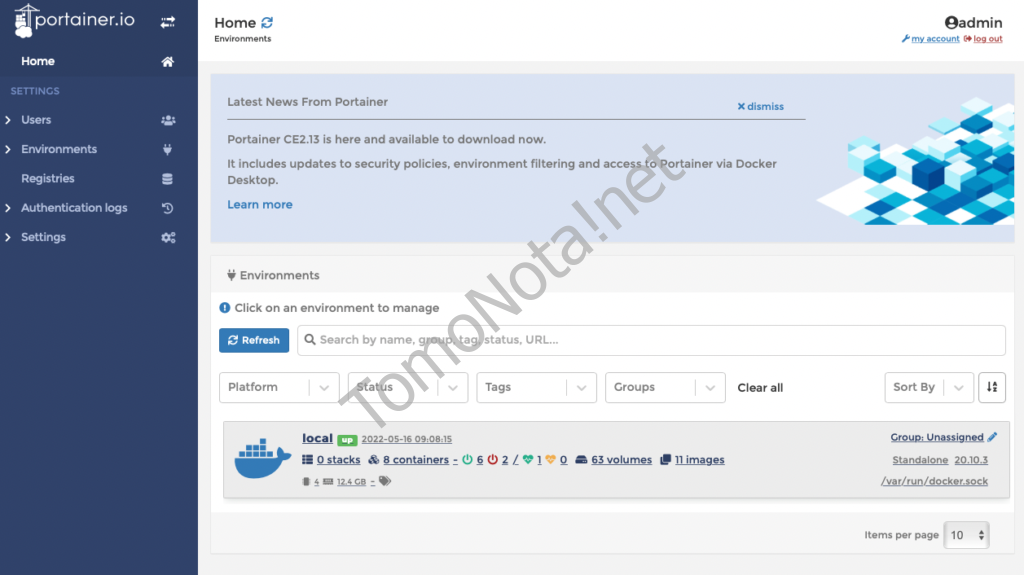
Task: Click the Portainer.io logo
Action: click(x=78, y=21)
